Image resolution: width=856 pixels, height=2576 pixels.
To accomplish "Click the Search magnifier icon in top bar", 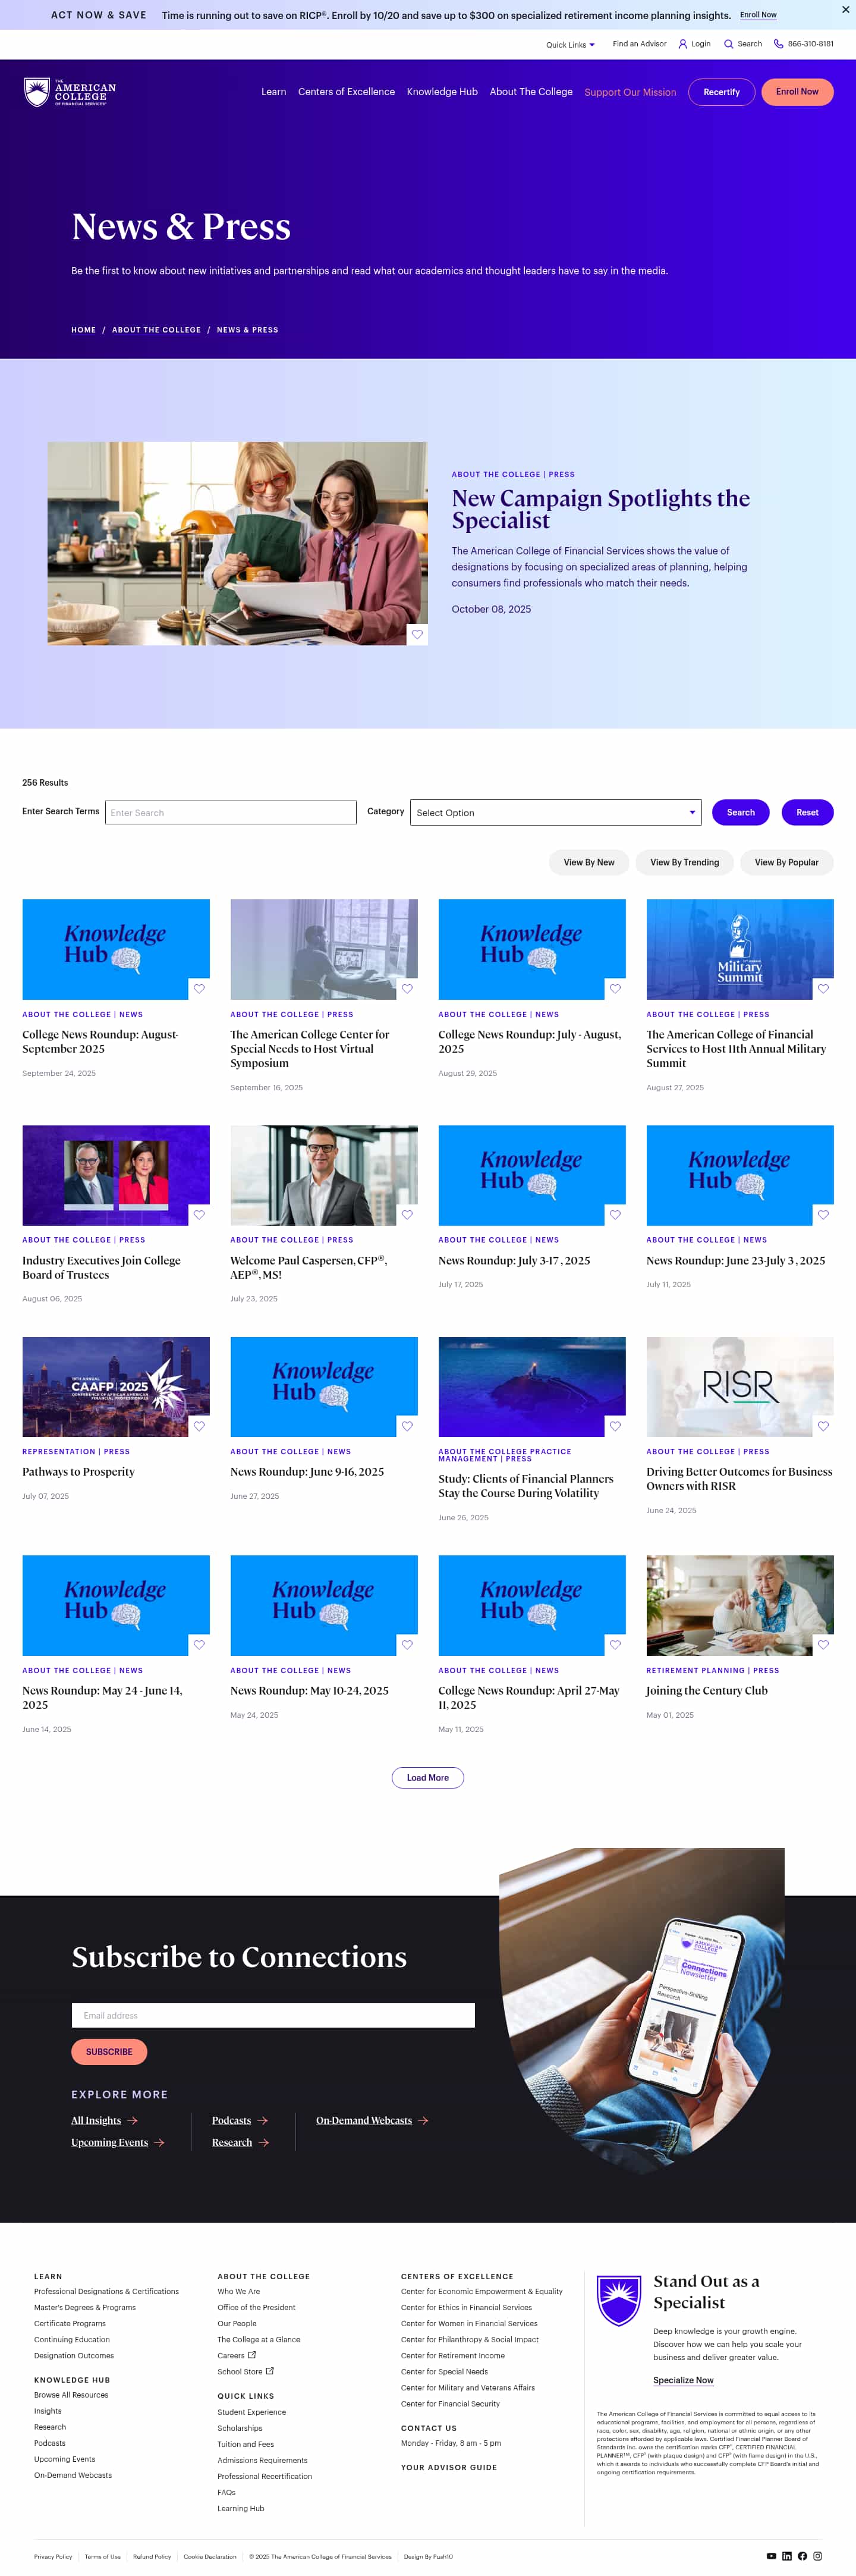I will [728, 44].
